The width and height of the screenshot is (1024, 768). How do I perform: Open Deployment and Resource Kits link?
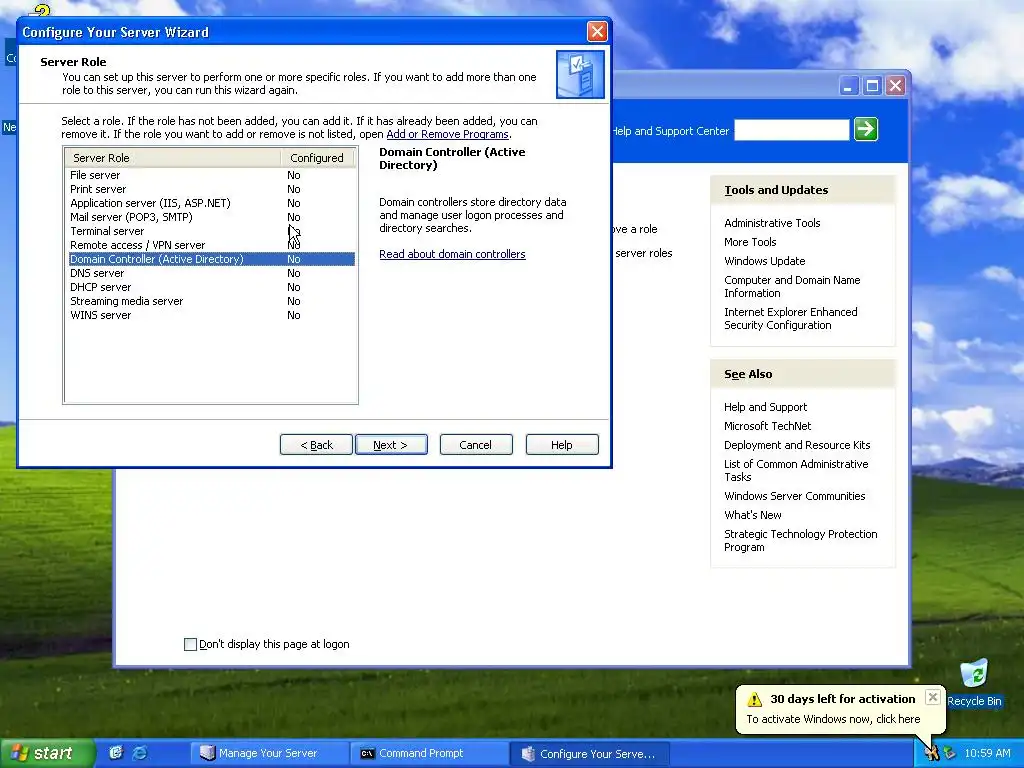coord(797,445)
